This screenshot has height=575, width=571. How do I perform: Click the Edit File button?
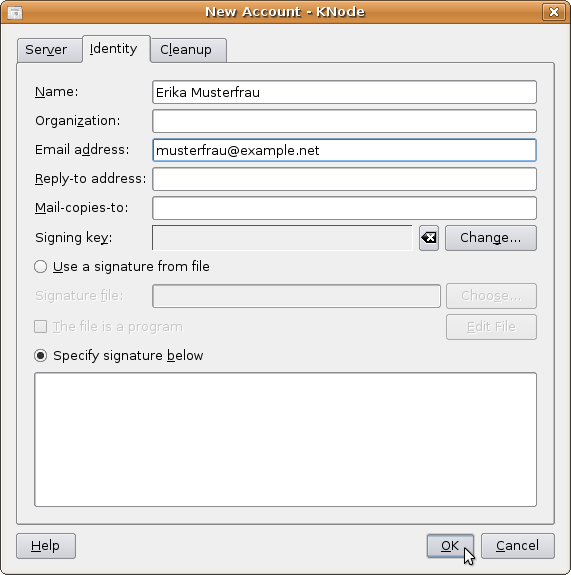[x=491, y=327]
